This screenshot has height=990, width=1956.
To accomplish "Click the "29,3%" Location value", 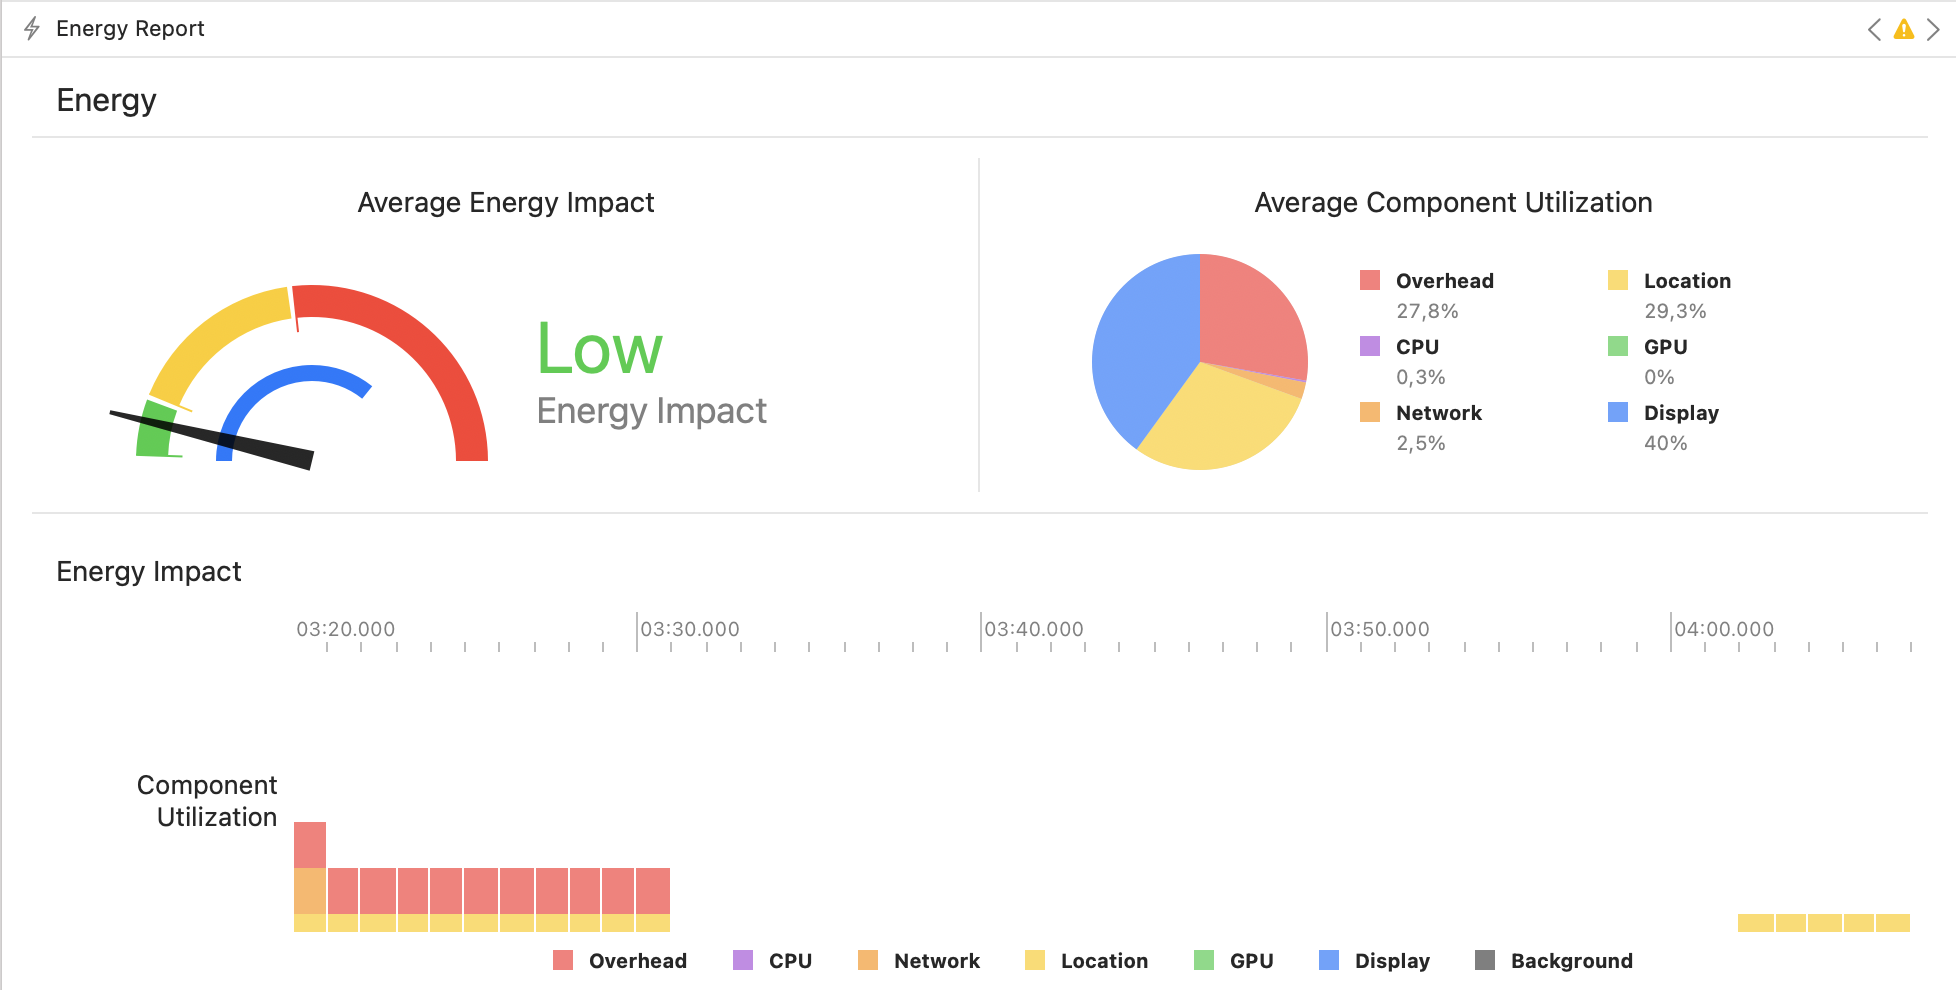I will [x=1675, y=311].
